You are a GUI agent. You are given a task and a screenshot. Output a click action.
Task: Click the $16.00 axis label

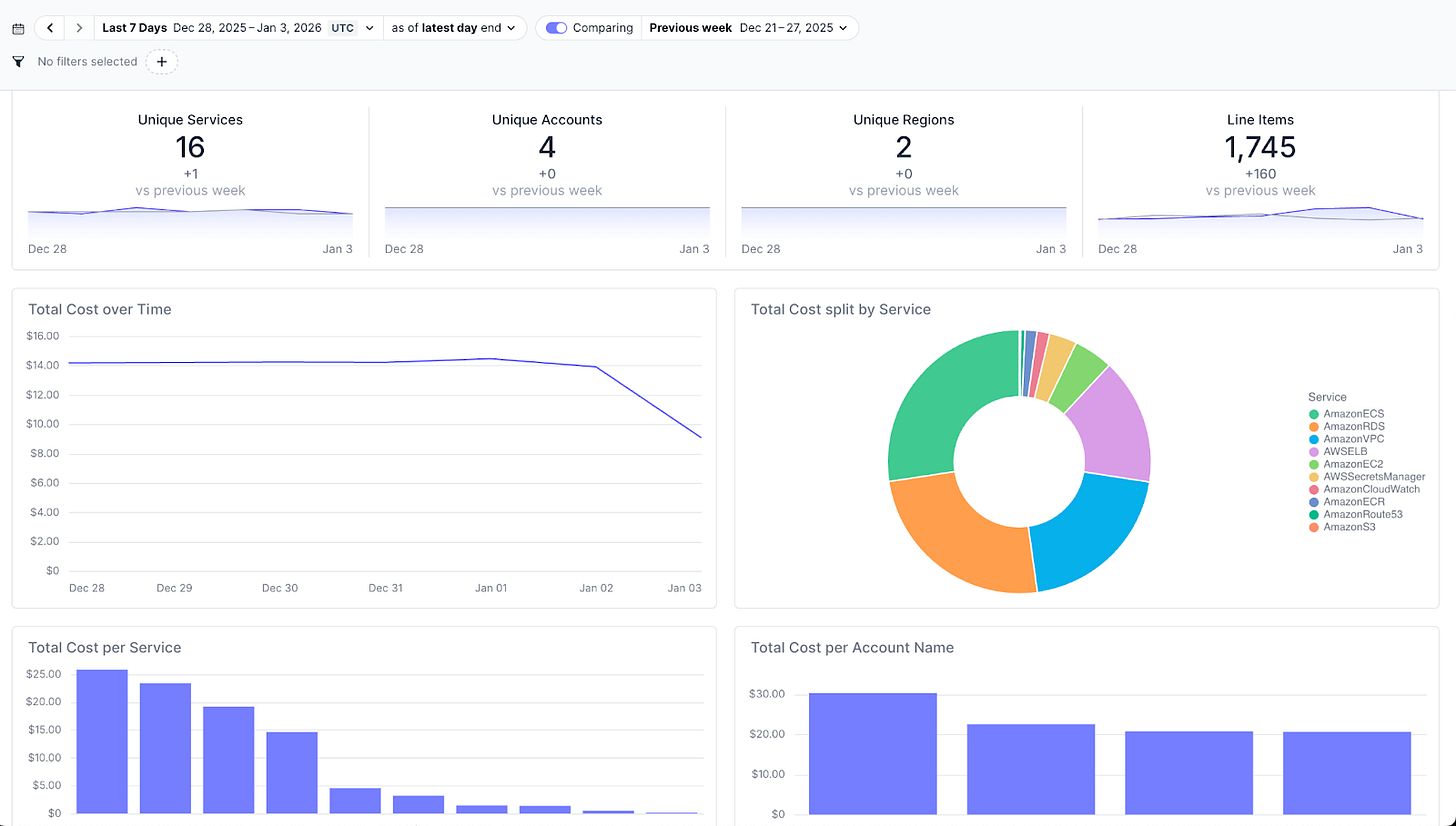click(x=44, y=336)
